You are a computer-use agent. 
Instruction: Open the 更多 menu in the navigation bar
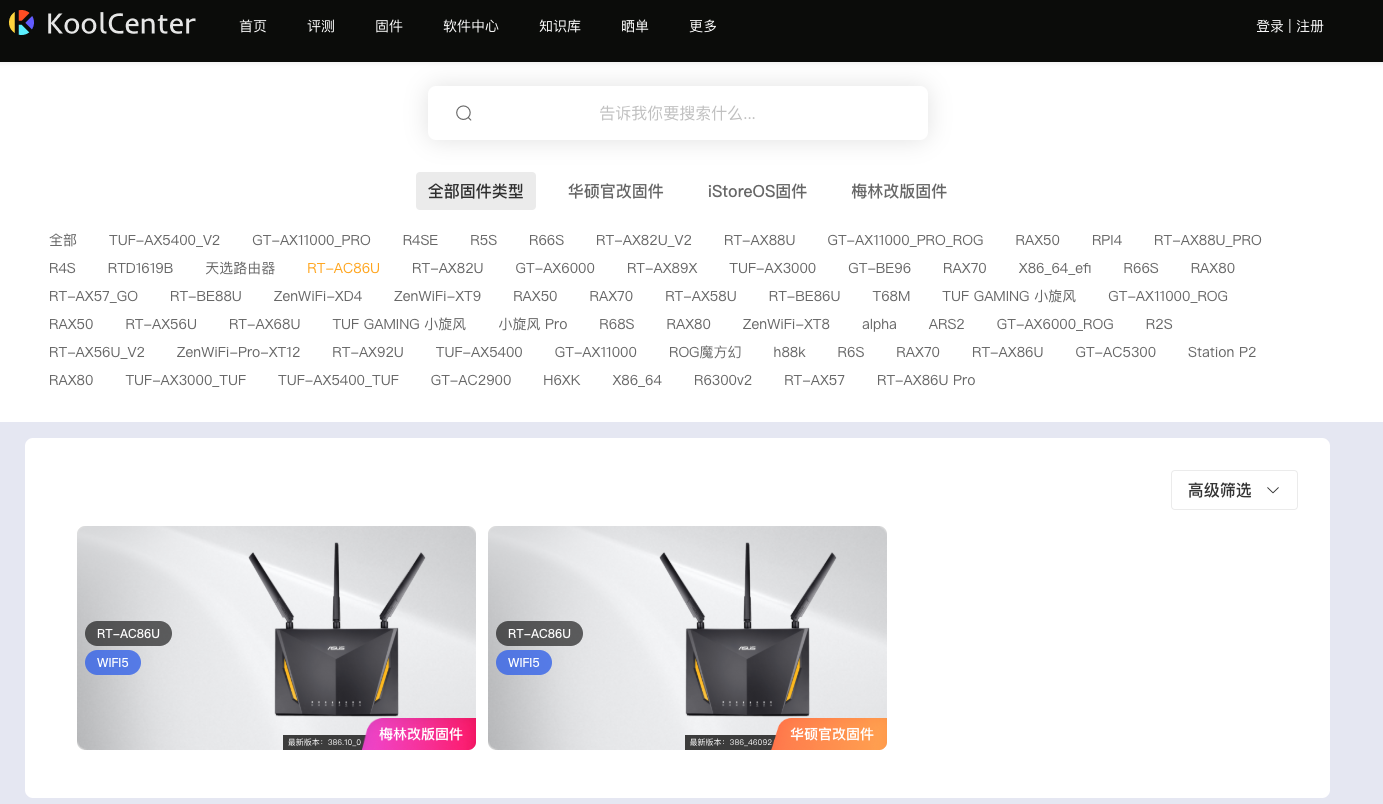pyautogui.click(x=702, y=26)
